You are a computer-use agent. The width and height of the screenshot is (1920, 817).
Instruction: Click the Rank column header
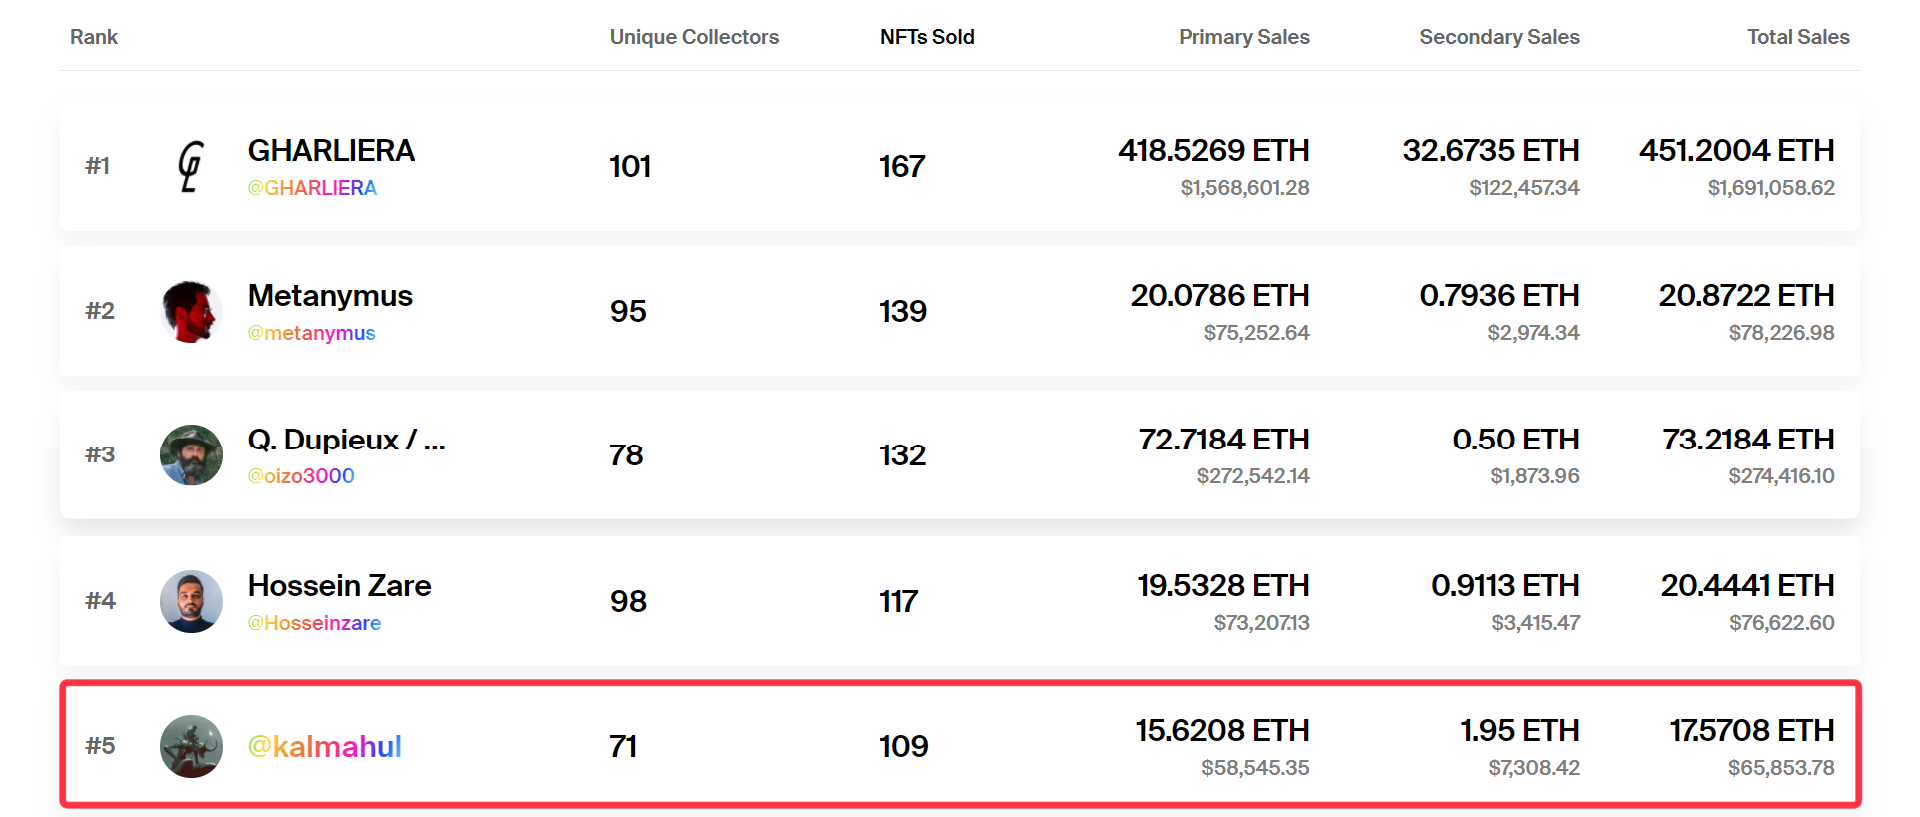(94, 37)
